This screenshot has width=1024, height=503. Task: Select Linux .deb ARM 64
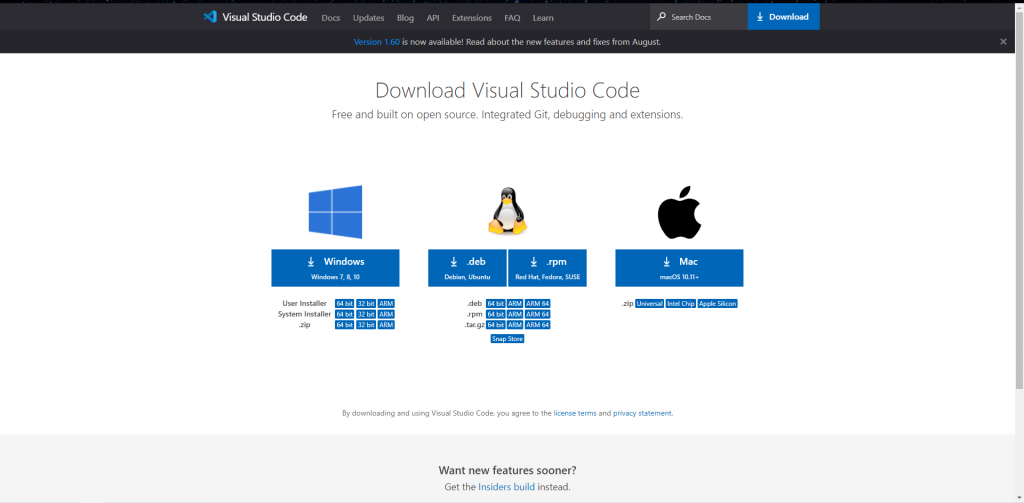(538, 304)
